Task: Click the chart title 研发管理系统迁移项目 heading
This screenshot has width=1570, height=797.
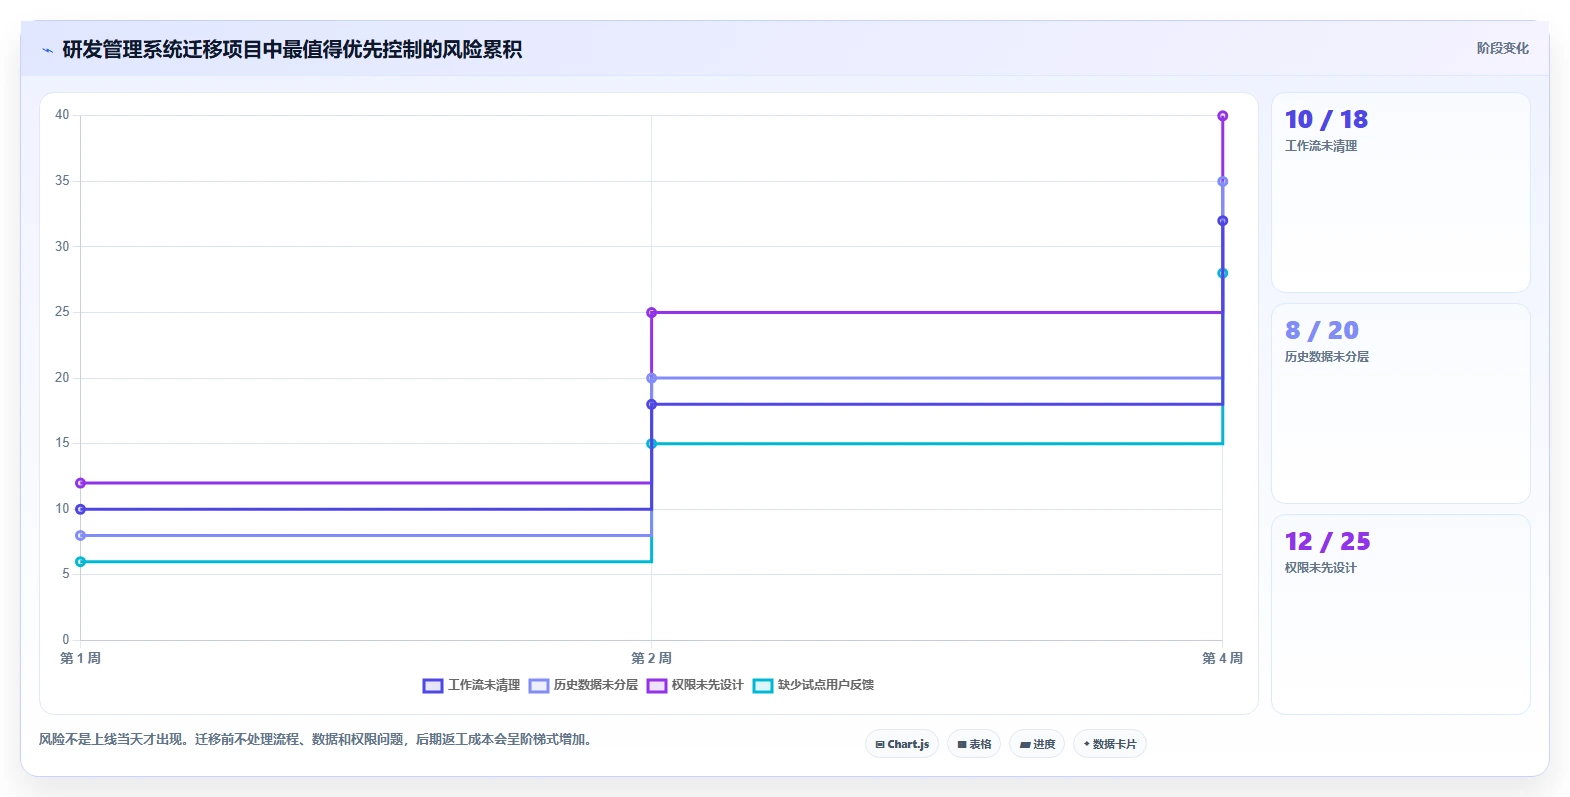Action: click(292, 50)
